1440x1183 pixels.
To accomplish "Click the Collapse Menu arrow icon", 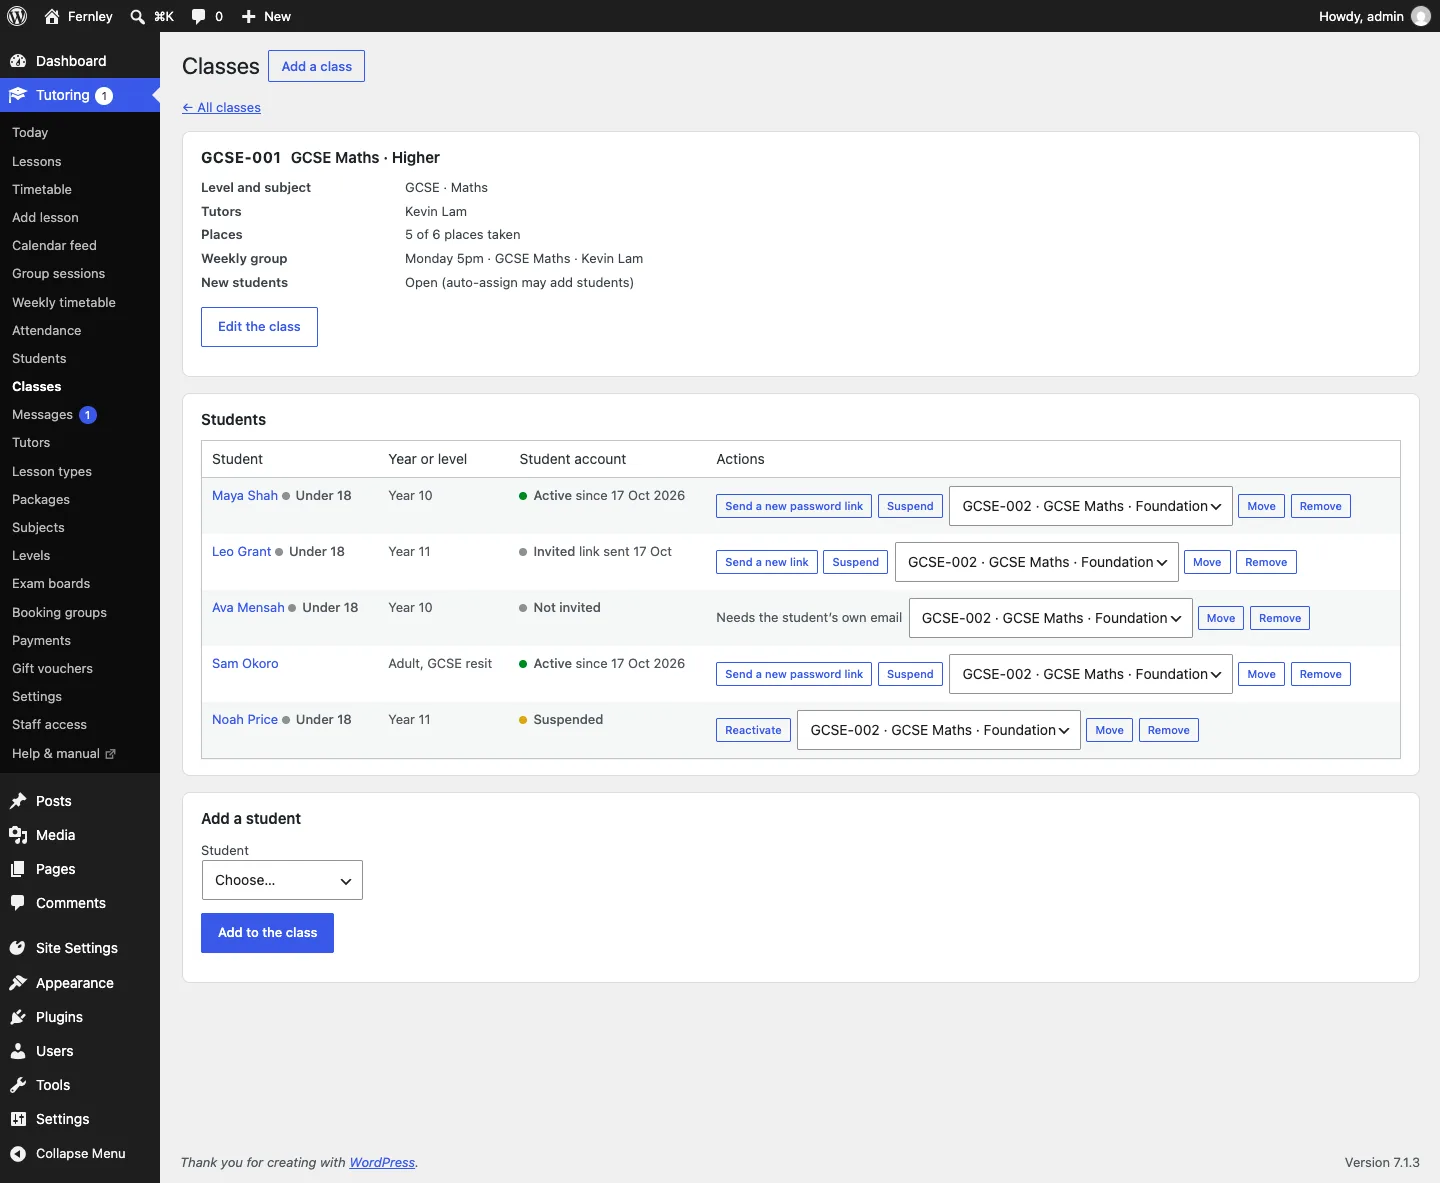I will (18, 1153).
